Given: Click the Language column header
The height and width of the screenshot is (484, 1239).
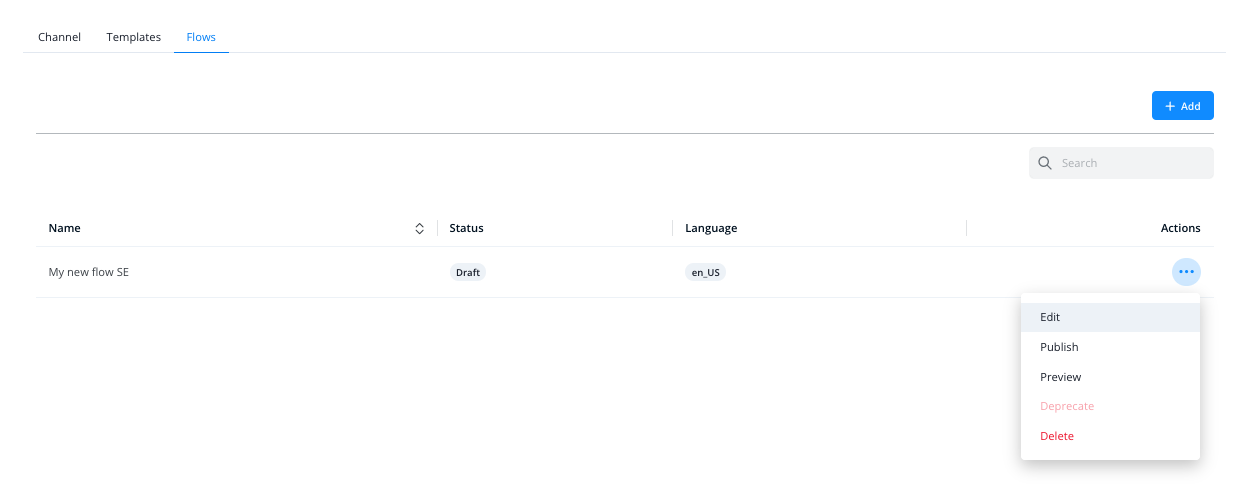Looking at the screenshot, I should point(711,228).
